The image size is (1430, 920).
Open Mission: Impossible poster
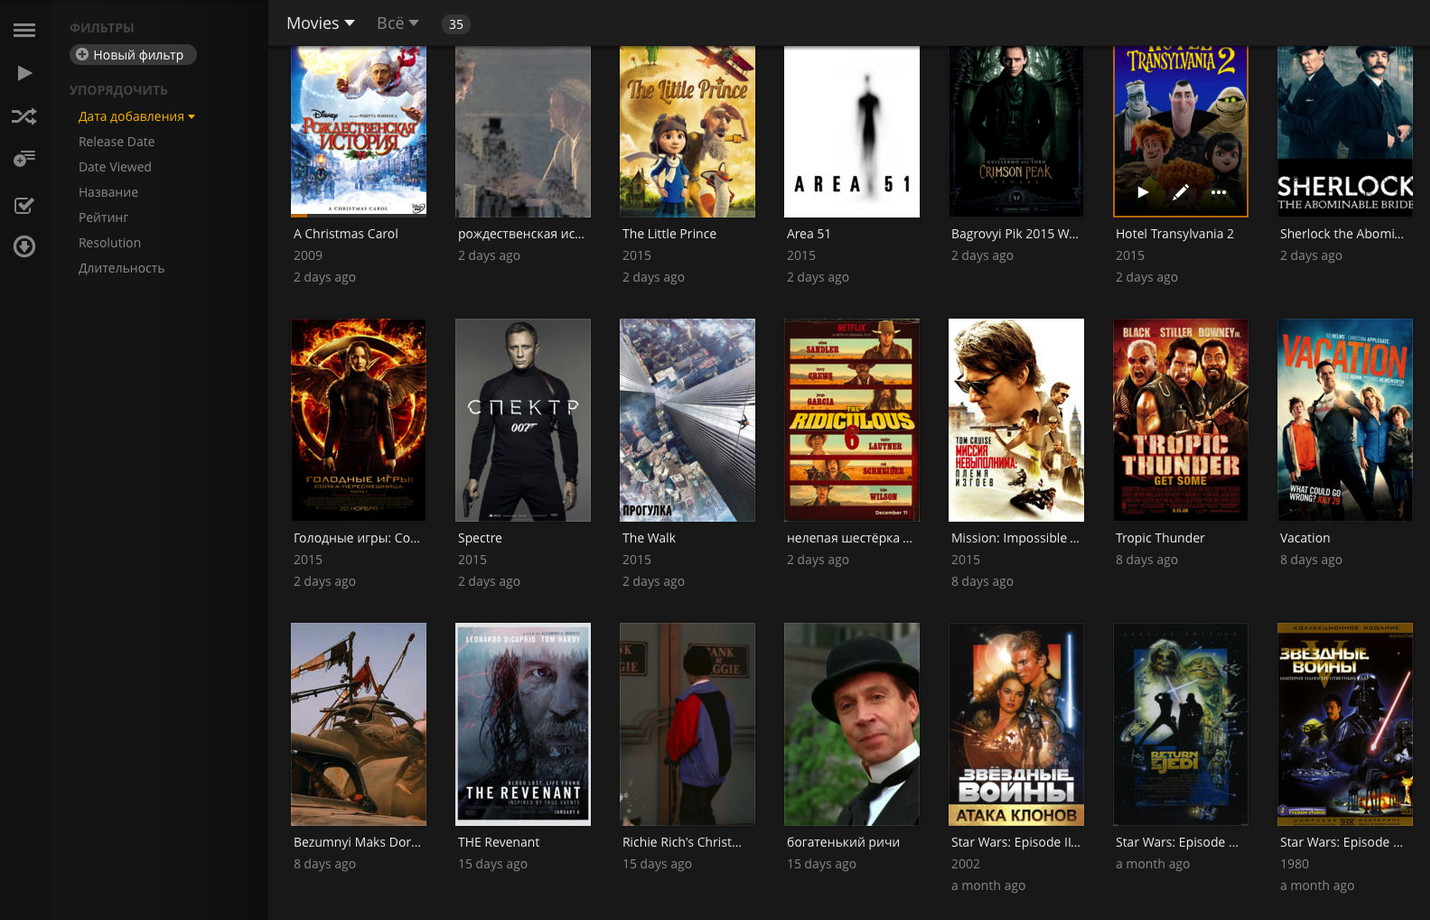coord(1016,420)
